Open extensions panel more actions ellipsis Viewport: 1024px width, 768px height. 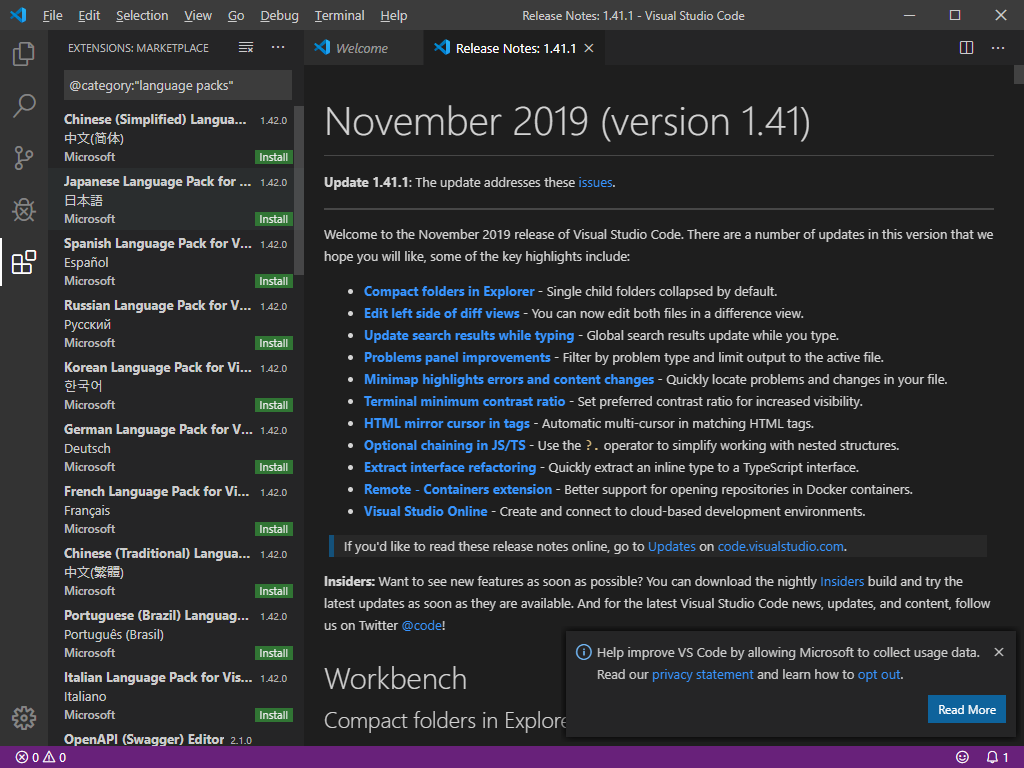pyautogui.click(x=278, y=48)
